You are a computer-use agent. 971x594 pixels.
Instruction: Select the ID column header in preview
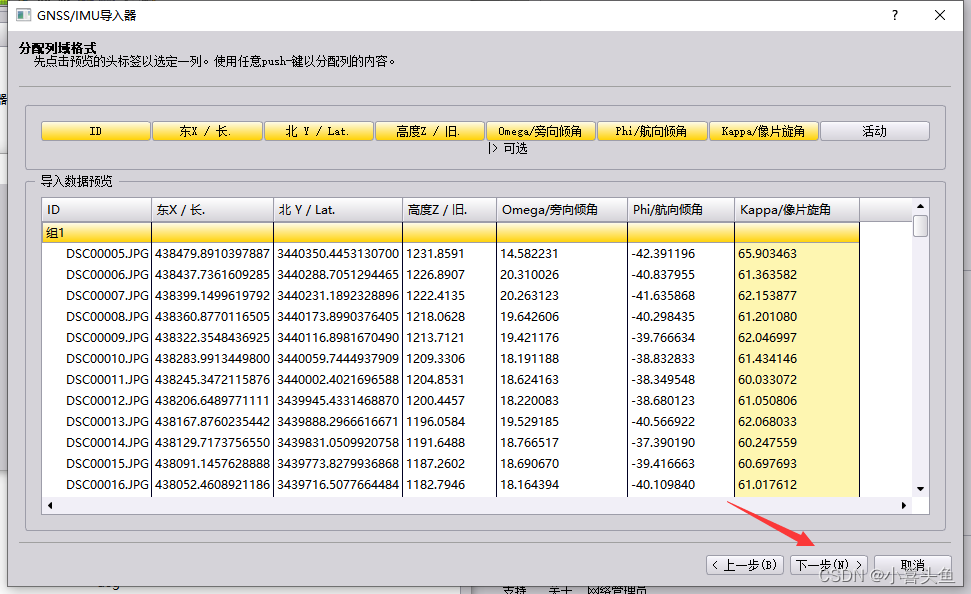tap(95, 209)
